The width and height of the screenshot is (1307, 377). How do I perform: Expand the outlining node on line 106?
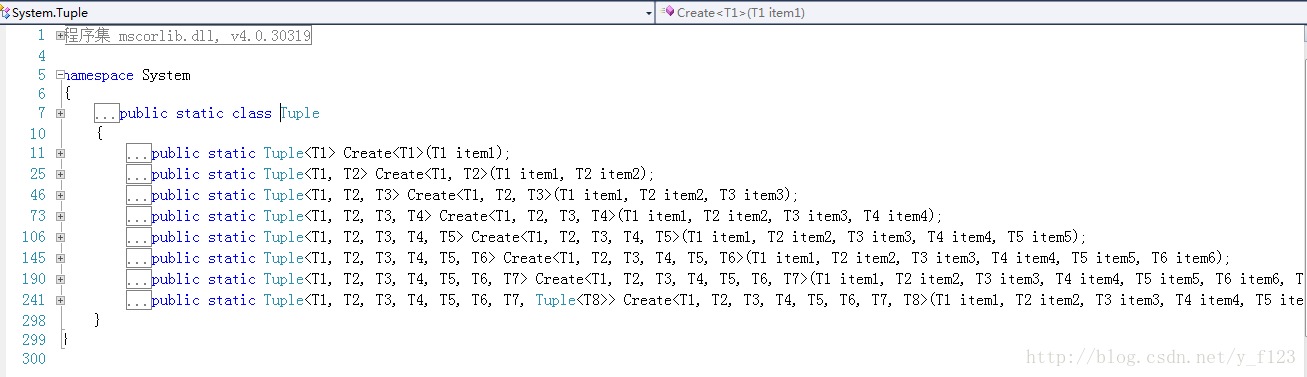click(61, 237)
